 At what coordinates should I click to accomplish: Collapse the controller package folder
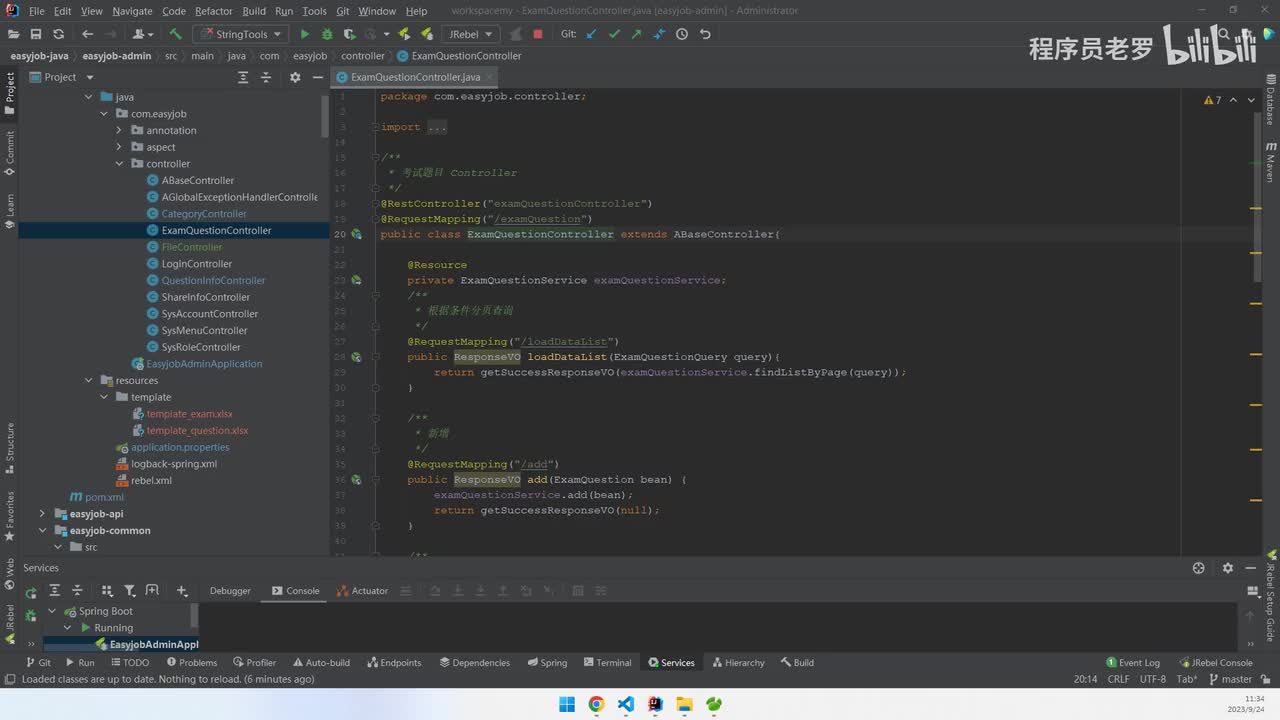pos(119,164)
